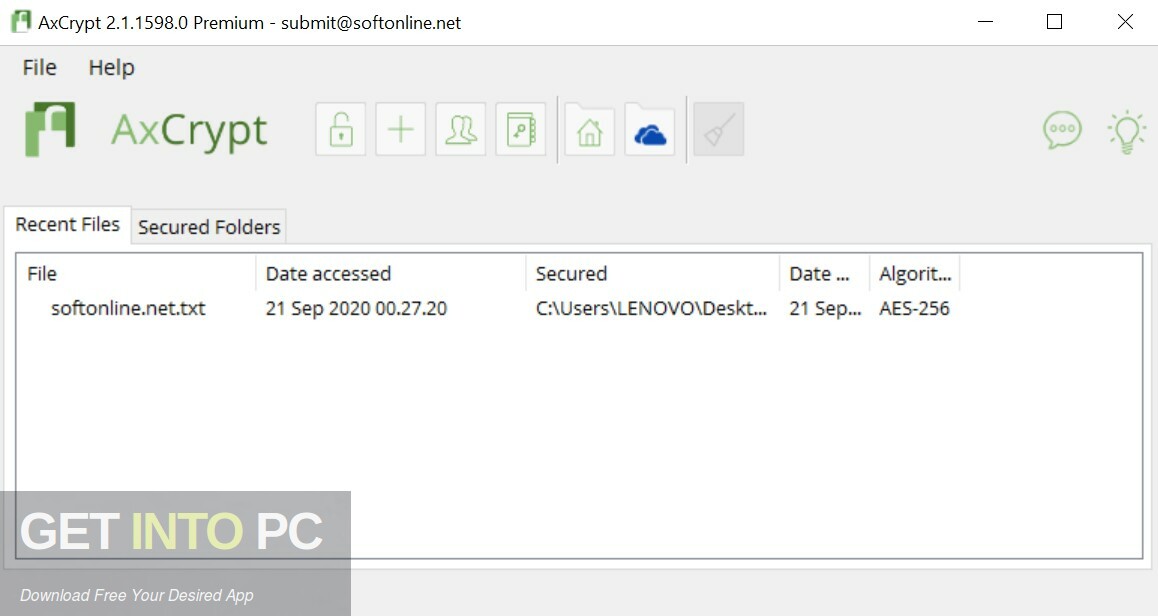
Task: Sort by the File column header
Action: (136, 273)
